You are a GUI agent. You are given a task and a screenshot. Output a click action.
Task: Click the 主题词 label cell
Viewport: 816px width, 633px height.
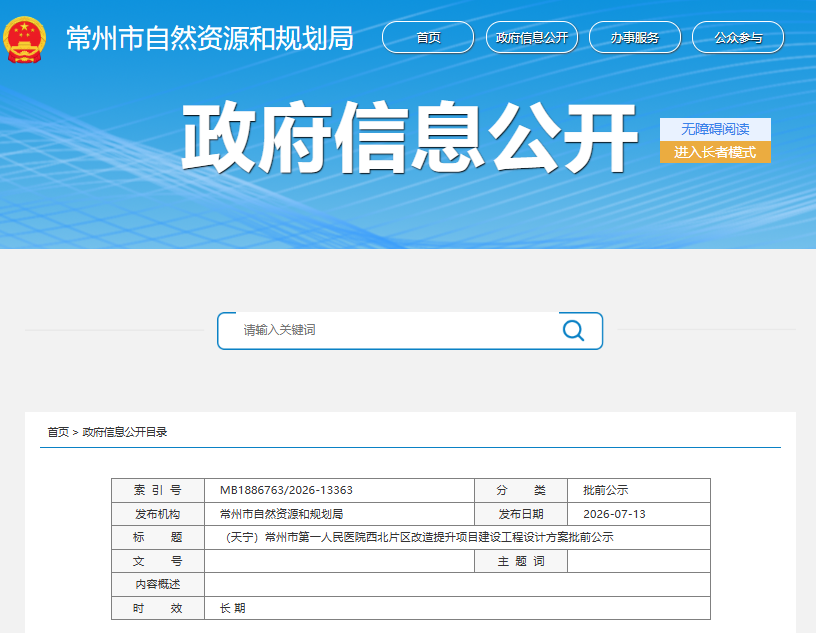[521, 561]
